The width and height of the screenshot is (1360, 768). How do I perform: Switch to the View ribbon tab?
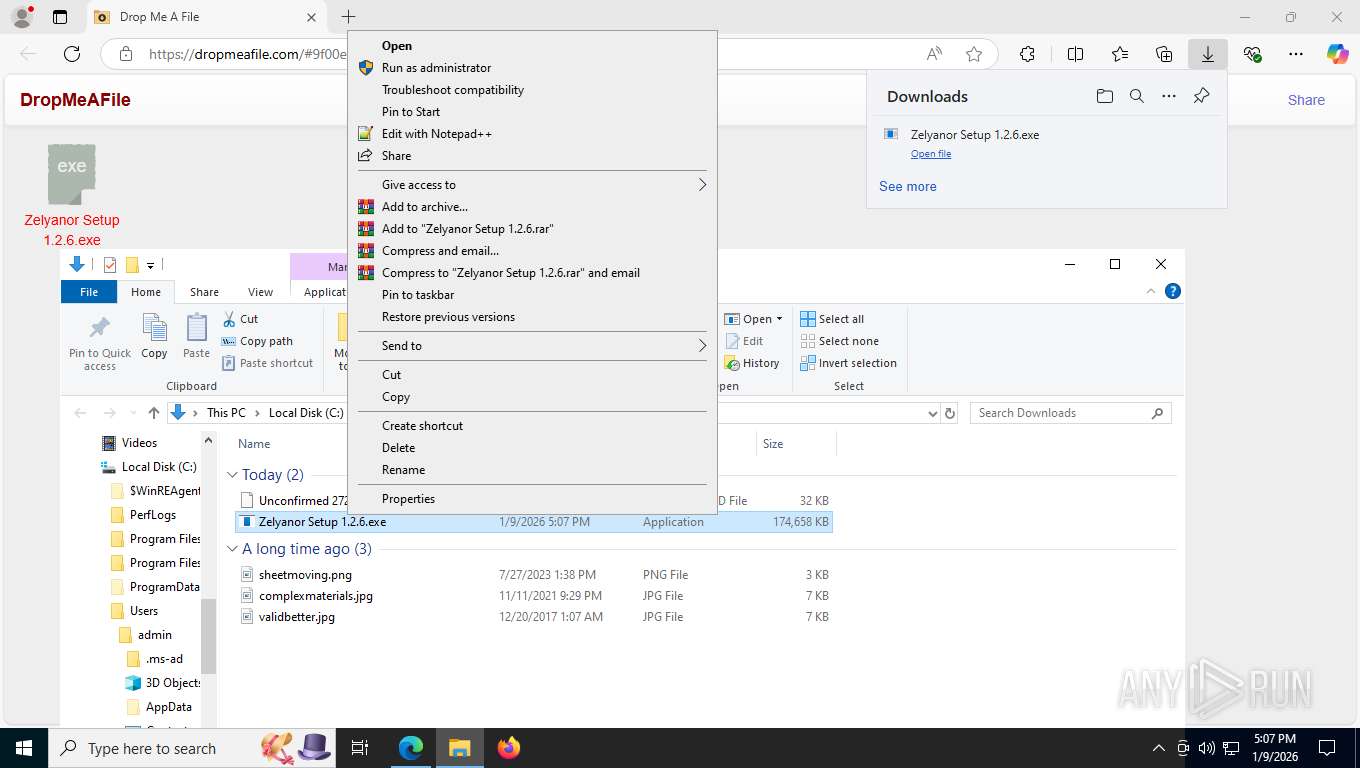pos(260,292)
